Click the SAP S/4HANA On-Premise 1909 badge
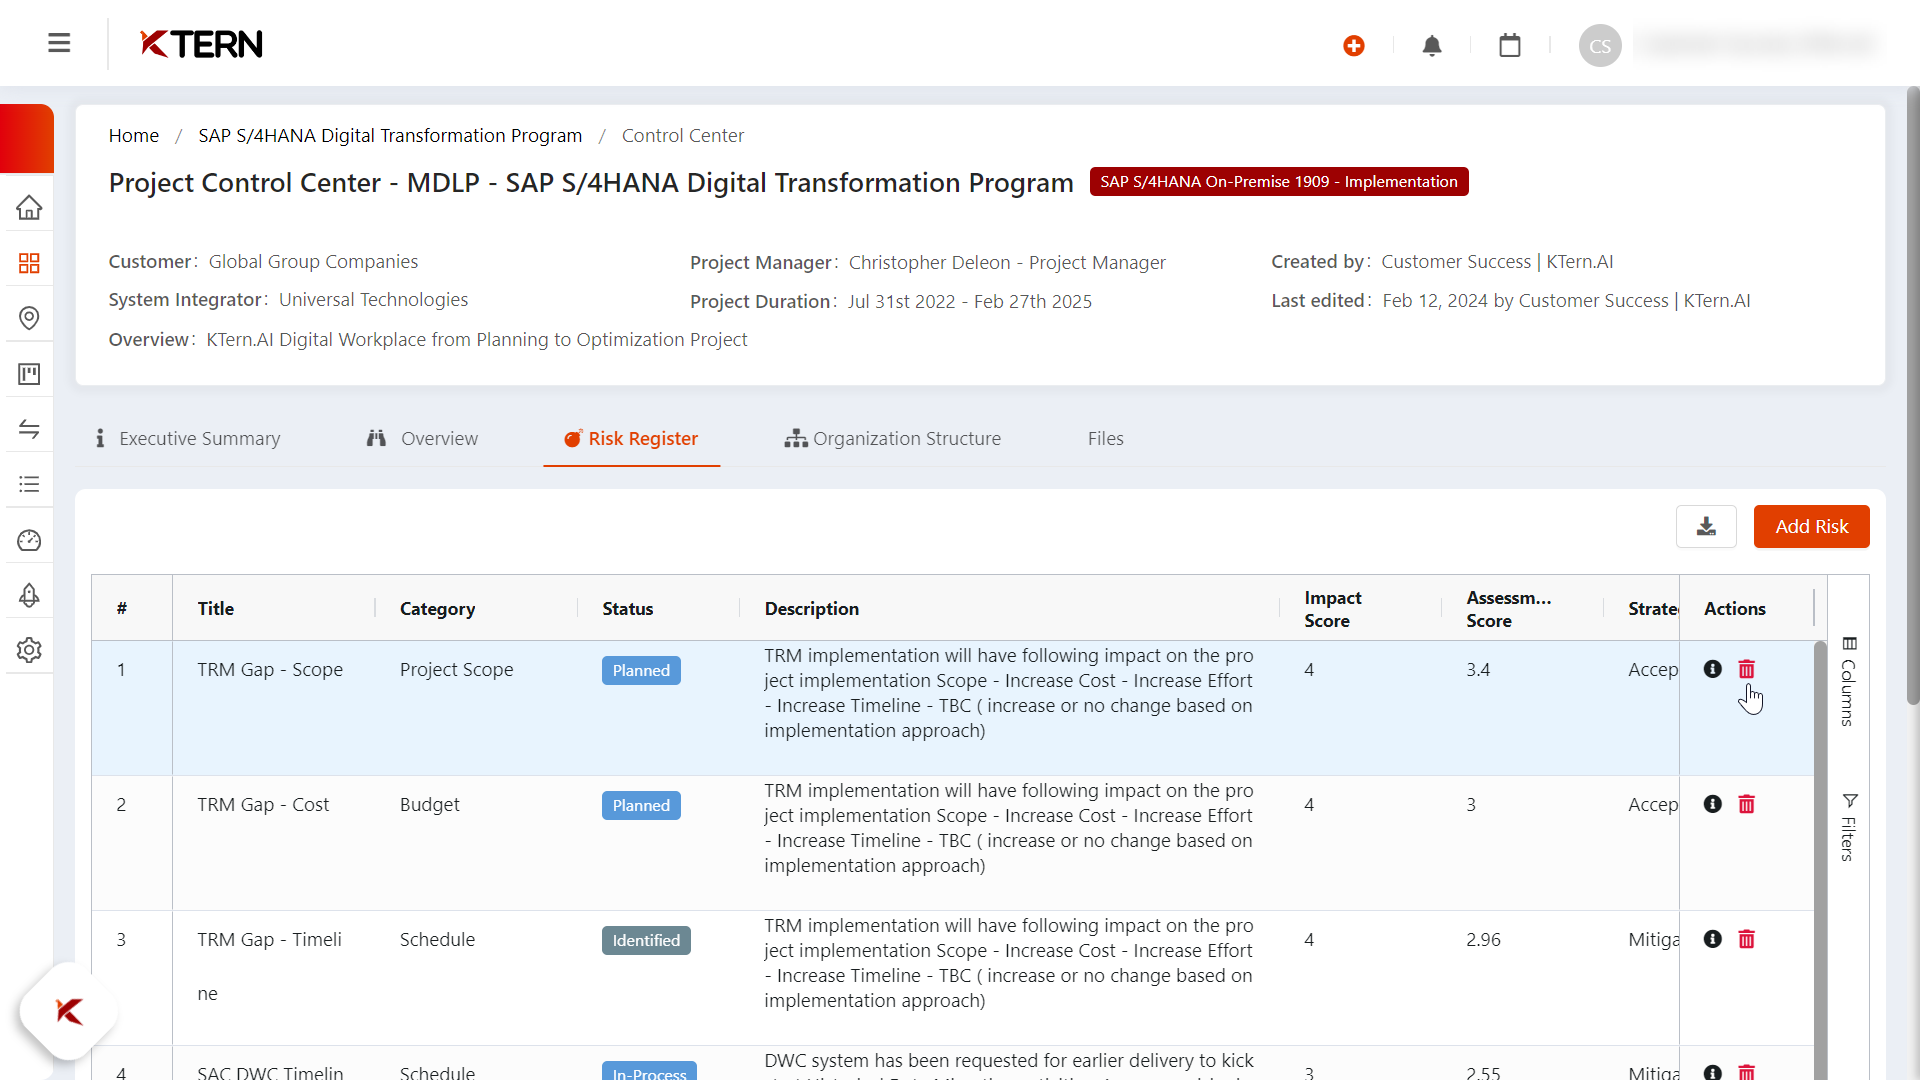 click(x=1279, y=182)
